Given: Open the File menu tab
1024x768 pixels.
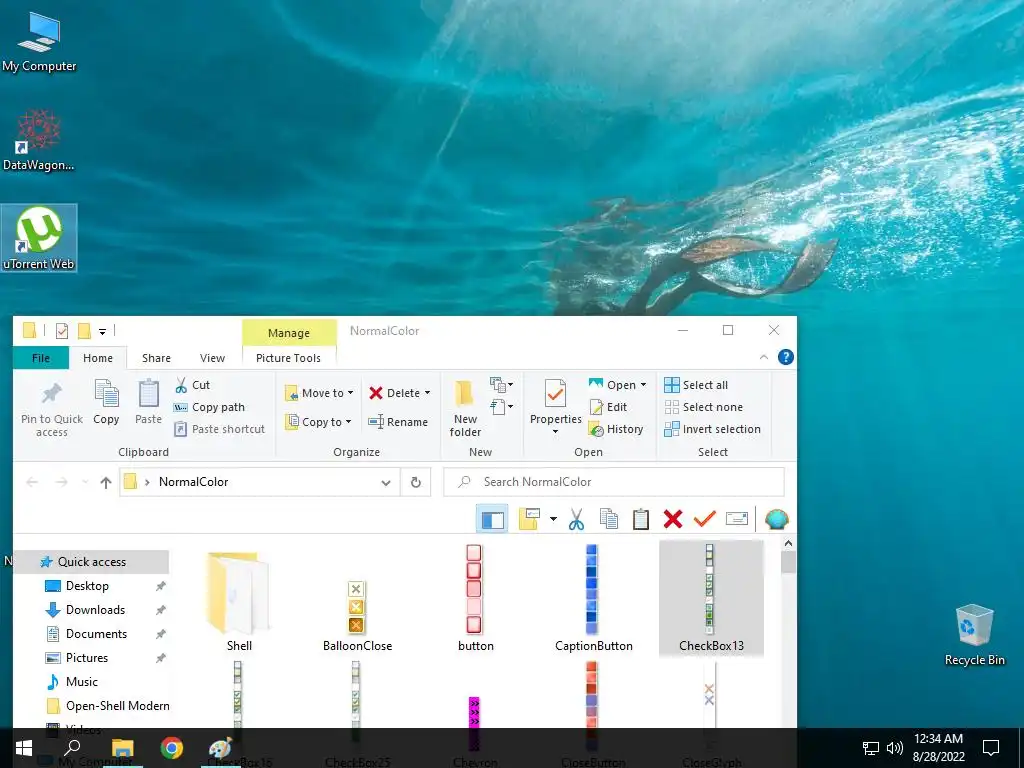Looking at the screenshot, I should [x=40, y=358].
